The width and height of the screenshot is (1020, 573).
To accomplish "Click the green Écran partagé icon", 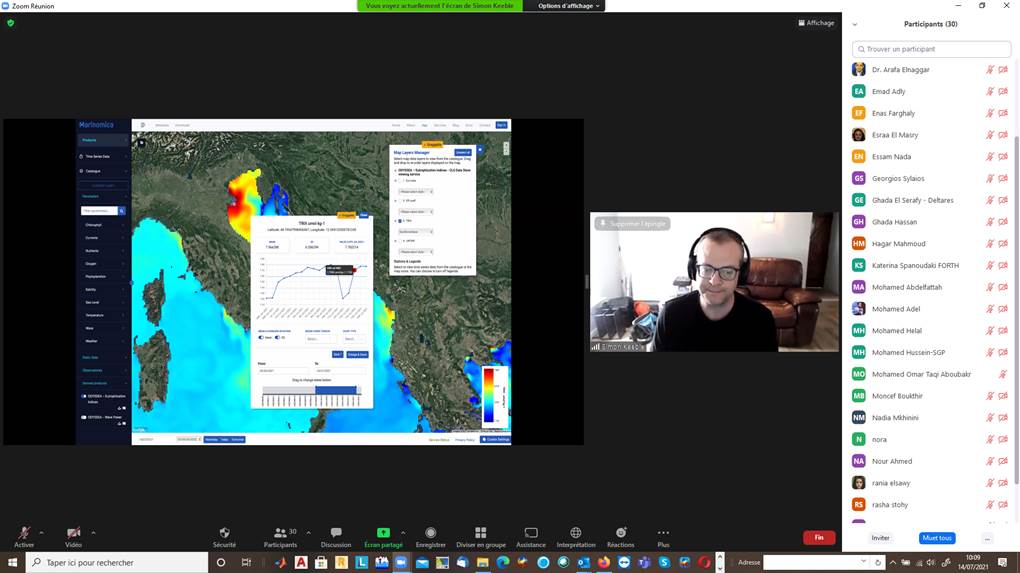I will pos(383,533).
